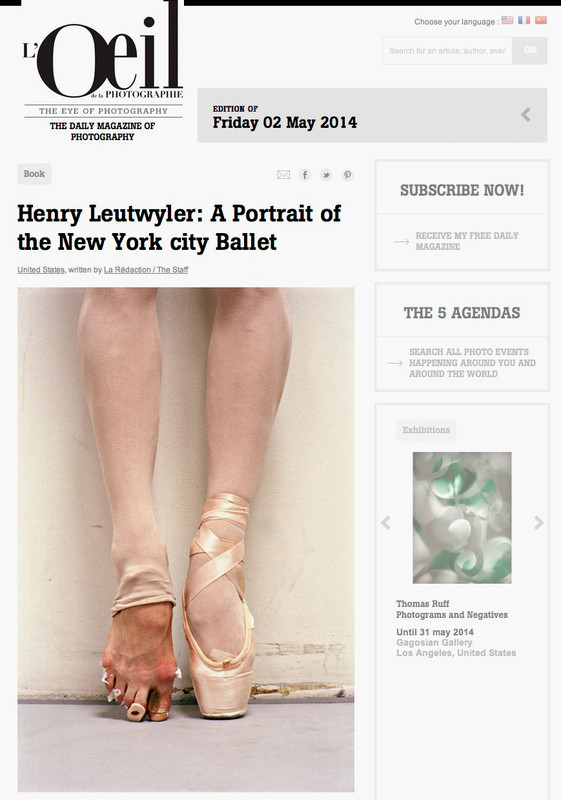Screen dimensions: 561x800
Task: Open Thomas Ruff exhibition thumbnail
Action: 462,517
